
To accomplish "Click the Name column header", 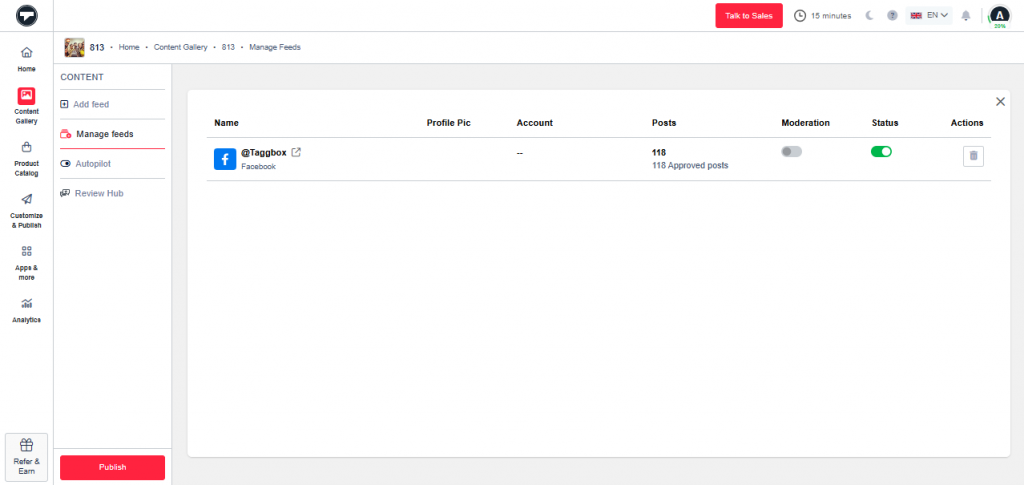I will pos(227,123).
